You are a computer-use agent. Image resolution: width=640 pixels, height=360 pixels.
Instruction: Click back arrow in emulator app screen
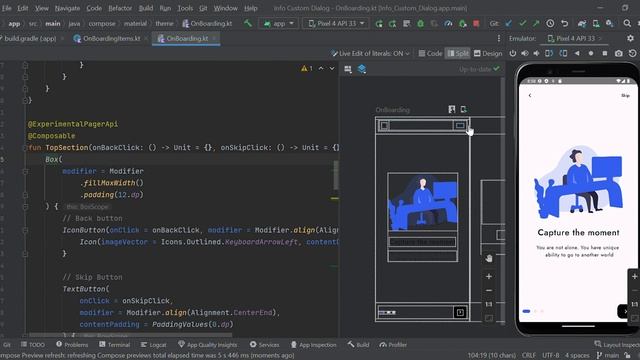pos(530,96)
